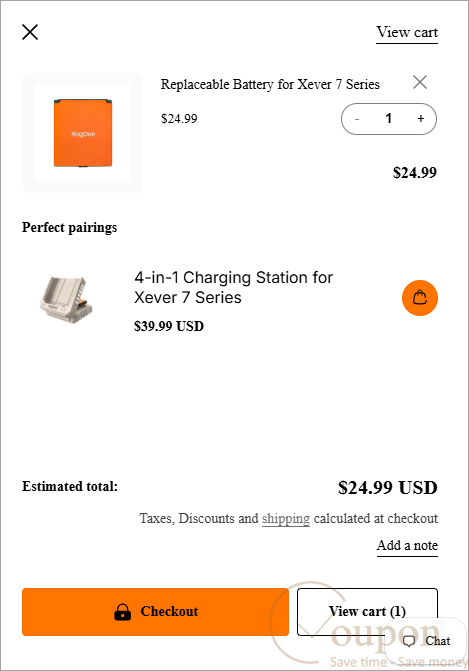The image size is (469, 671).
Task: Click the quantity field showing 1
Action: [389, 119]
